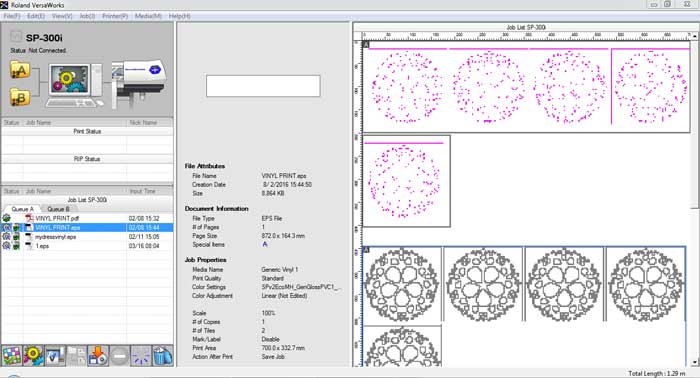Click Roland VersaWorks title bar app icon
Screen dimensions: 700x378
coord(4,5)
